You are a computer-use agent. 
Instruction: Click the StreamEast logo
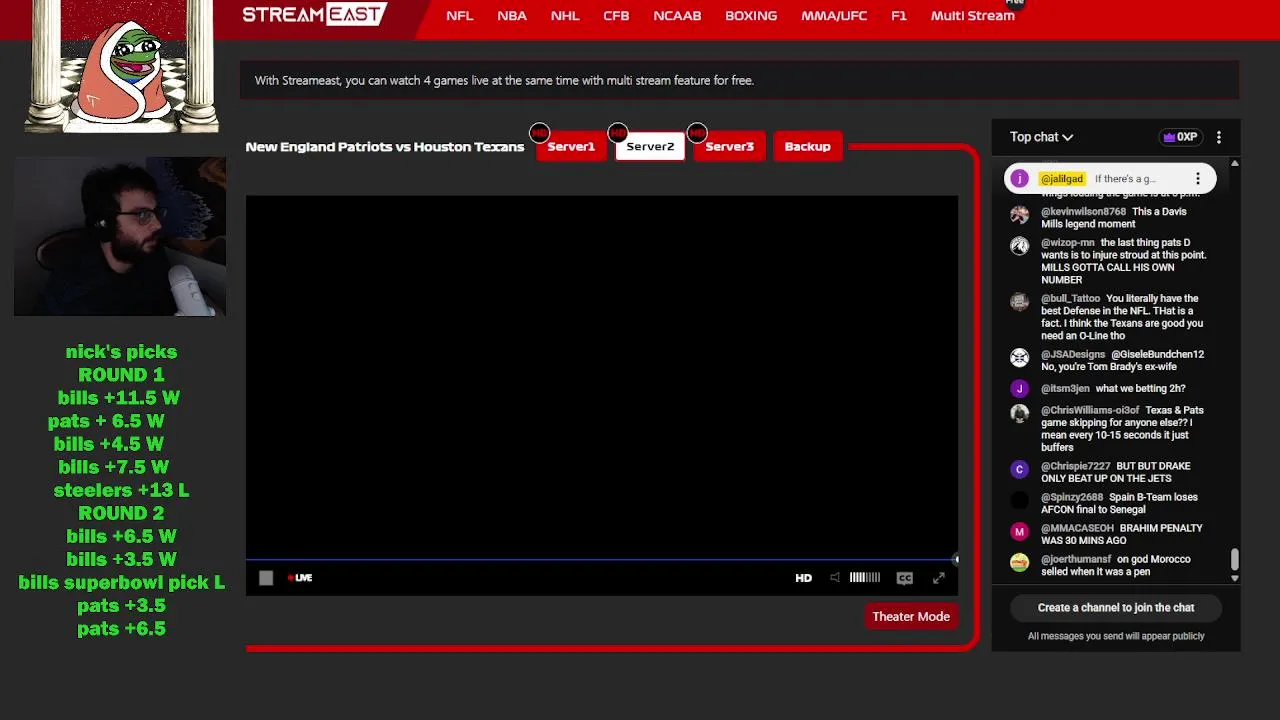point(314,14)
